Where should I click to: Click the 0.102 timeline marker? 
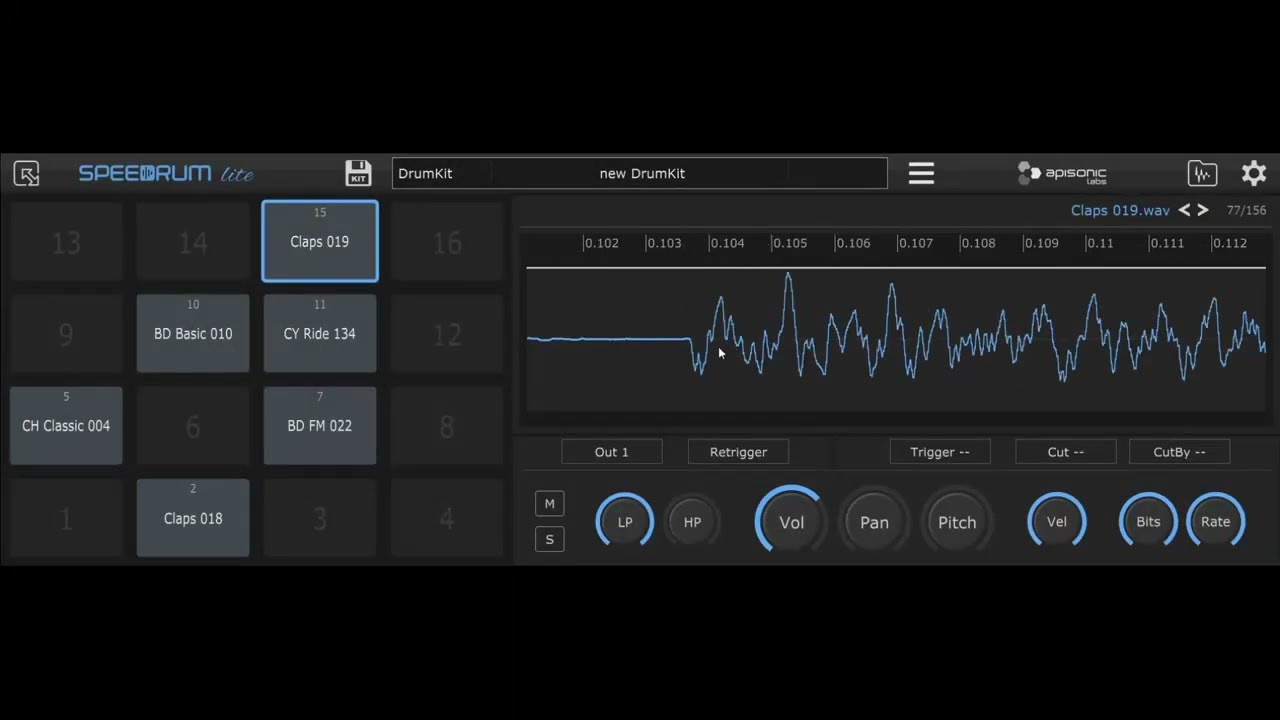tap(601, 243)
